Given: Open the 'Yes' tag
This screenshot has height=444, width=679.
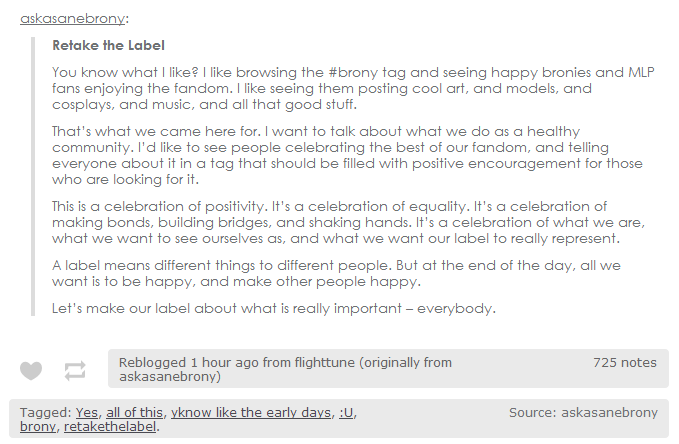Looking at the screenshot, I should click(87, 412).
